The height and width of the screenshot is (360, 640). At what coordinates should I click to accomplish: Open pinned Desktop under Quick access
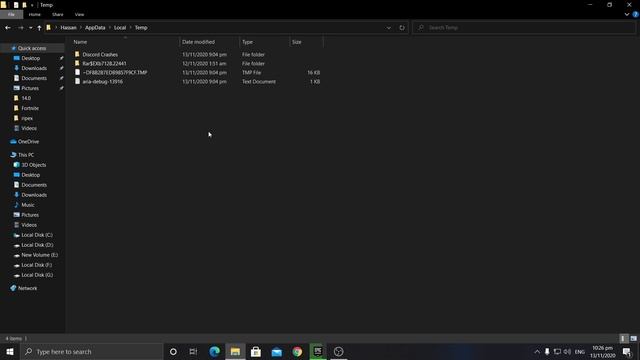click(31, 58)
